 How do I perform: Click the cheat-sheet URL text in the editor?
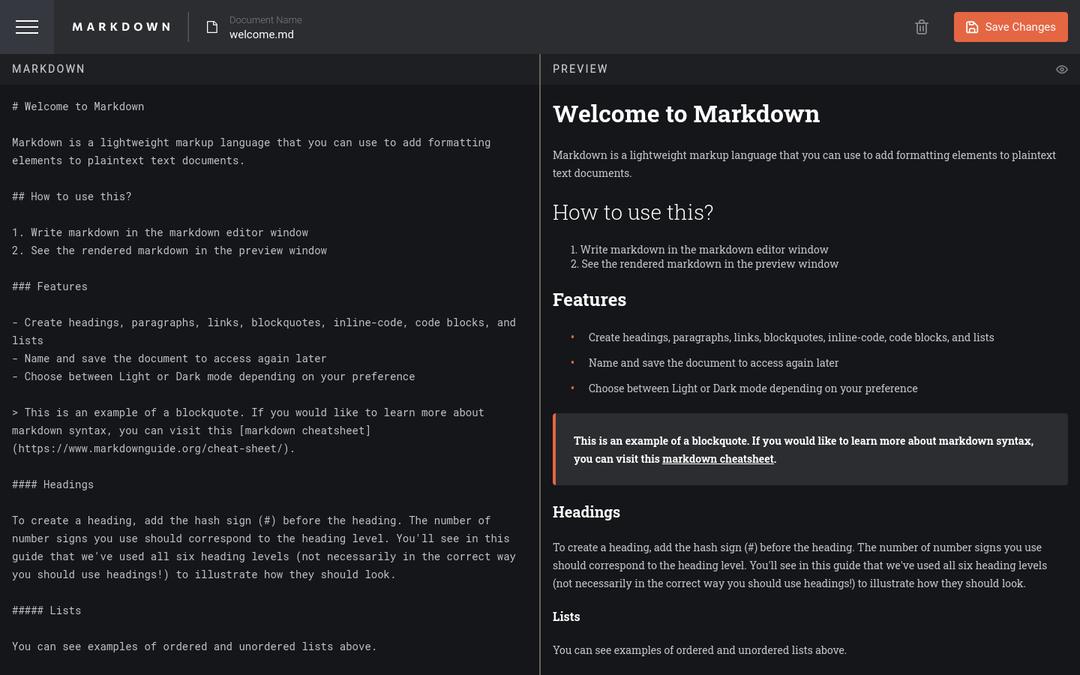tap(153, 448)
